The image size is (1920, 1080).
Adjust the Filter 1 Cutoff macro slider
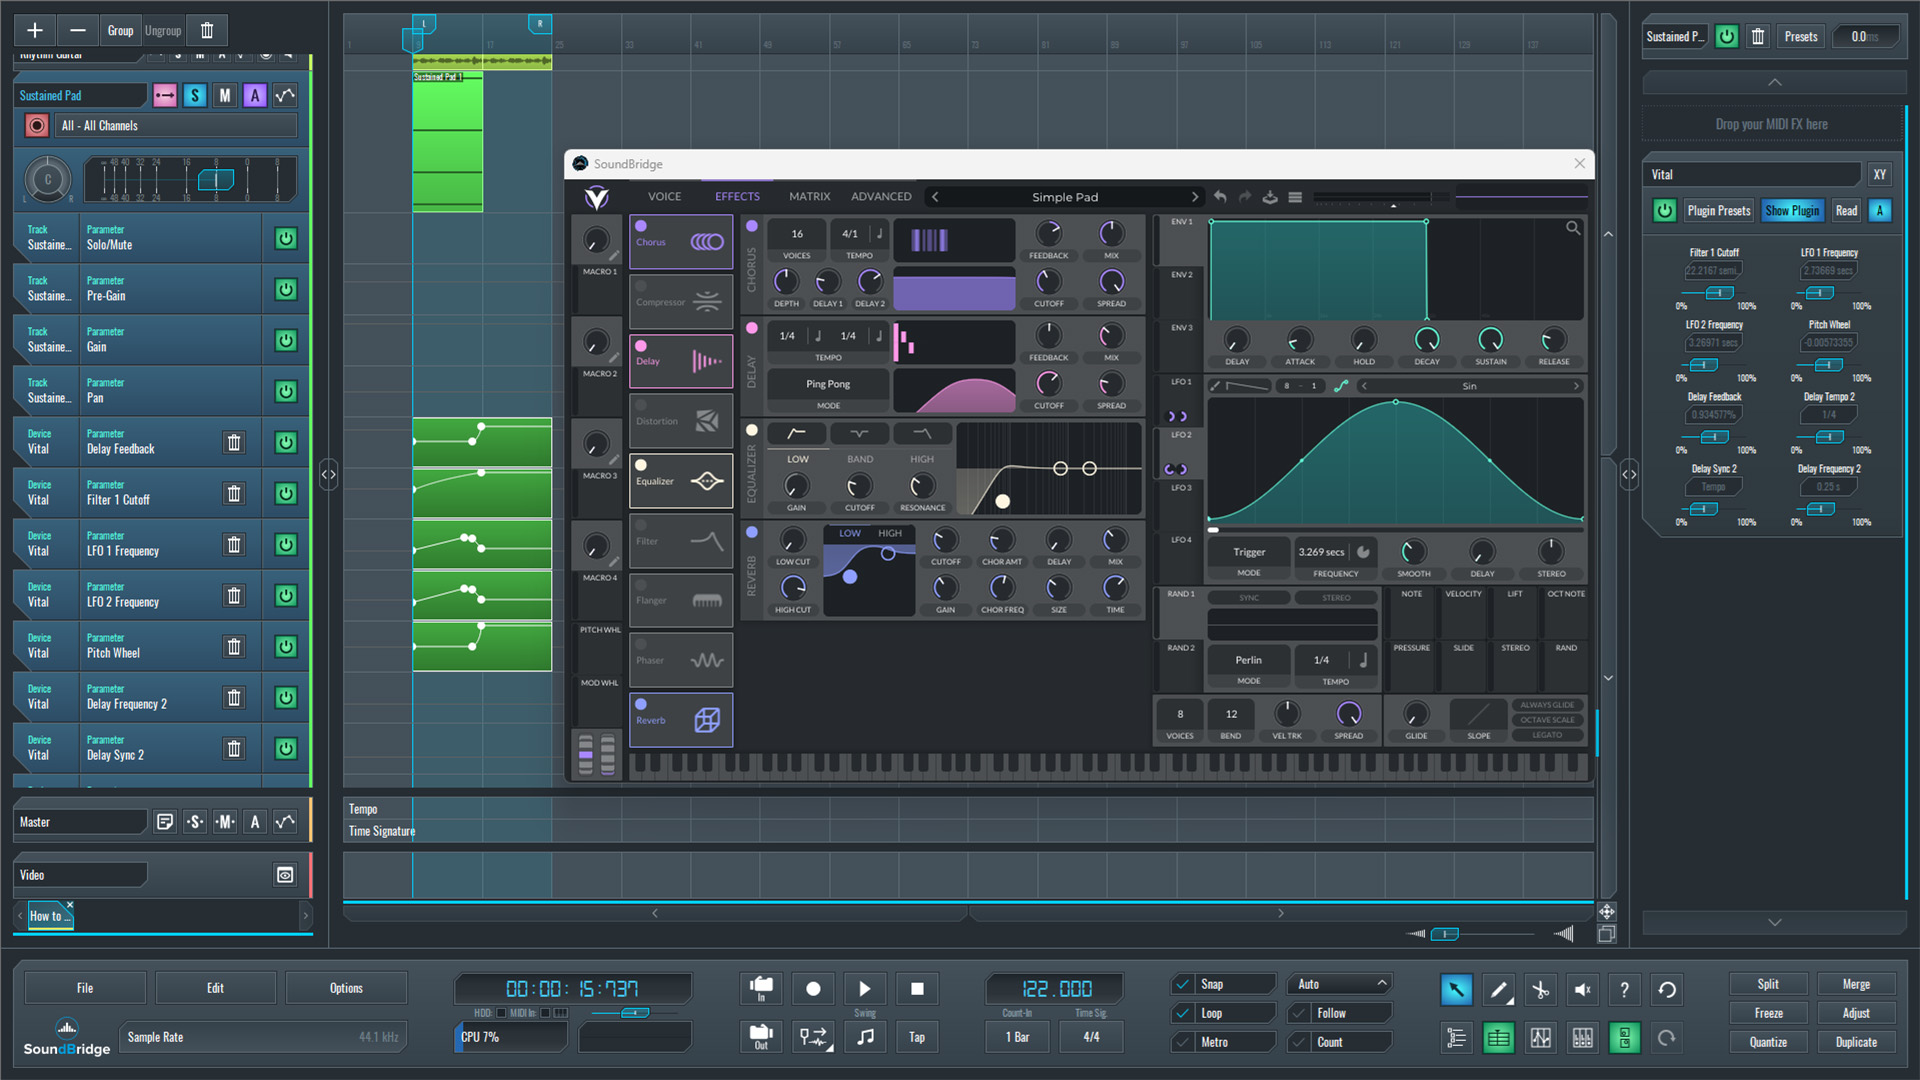coord(1719,293)
